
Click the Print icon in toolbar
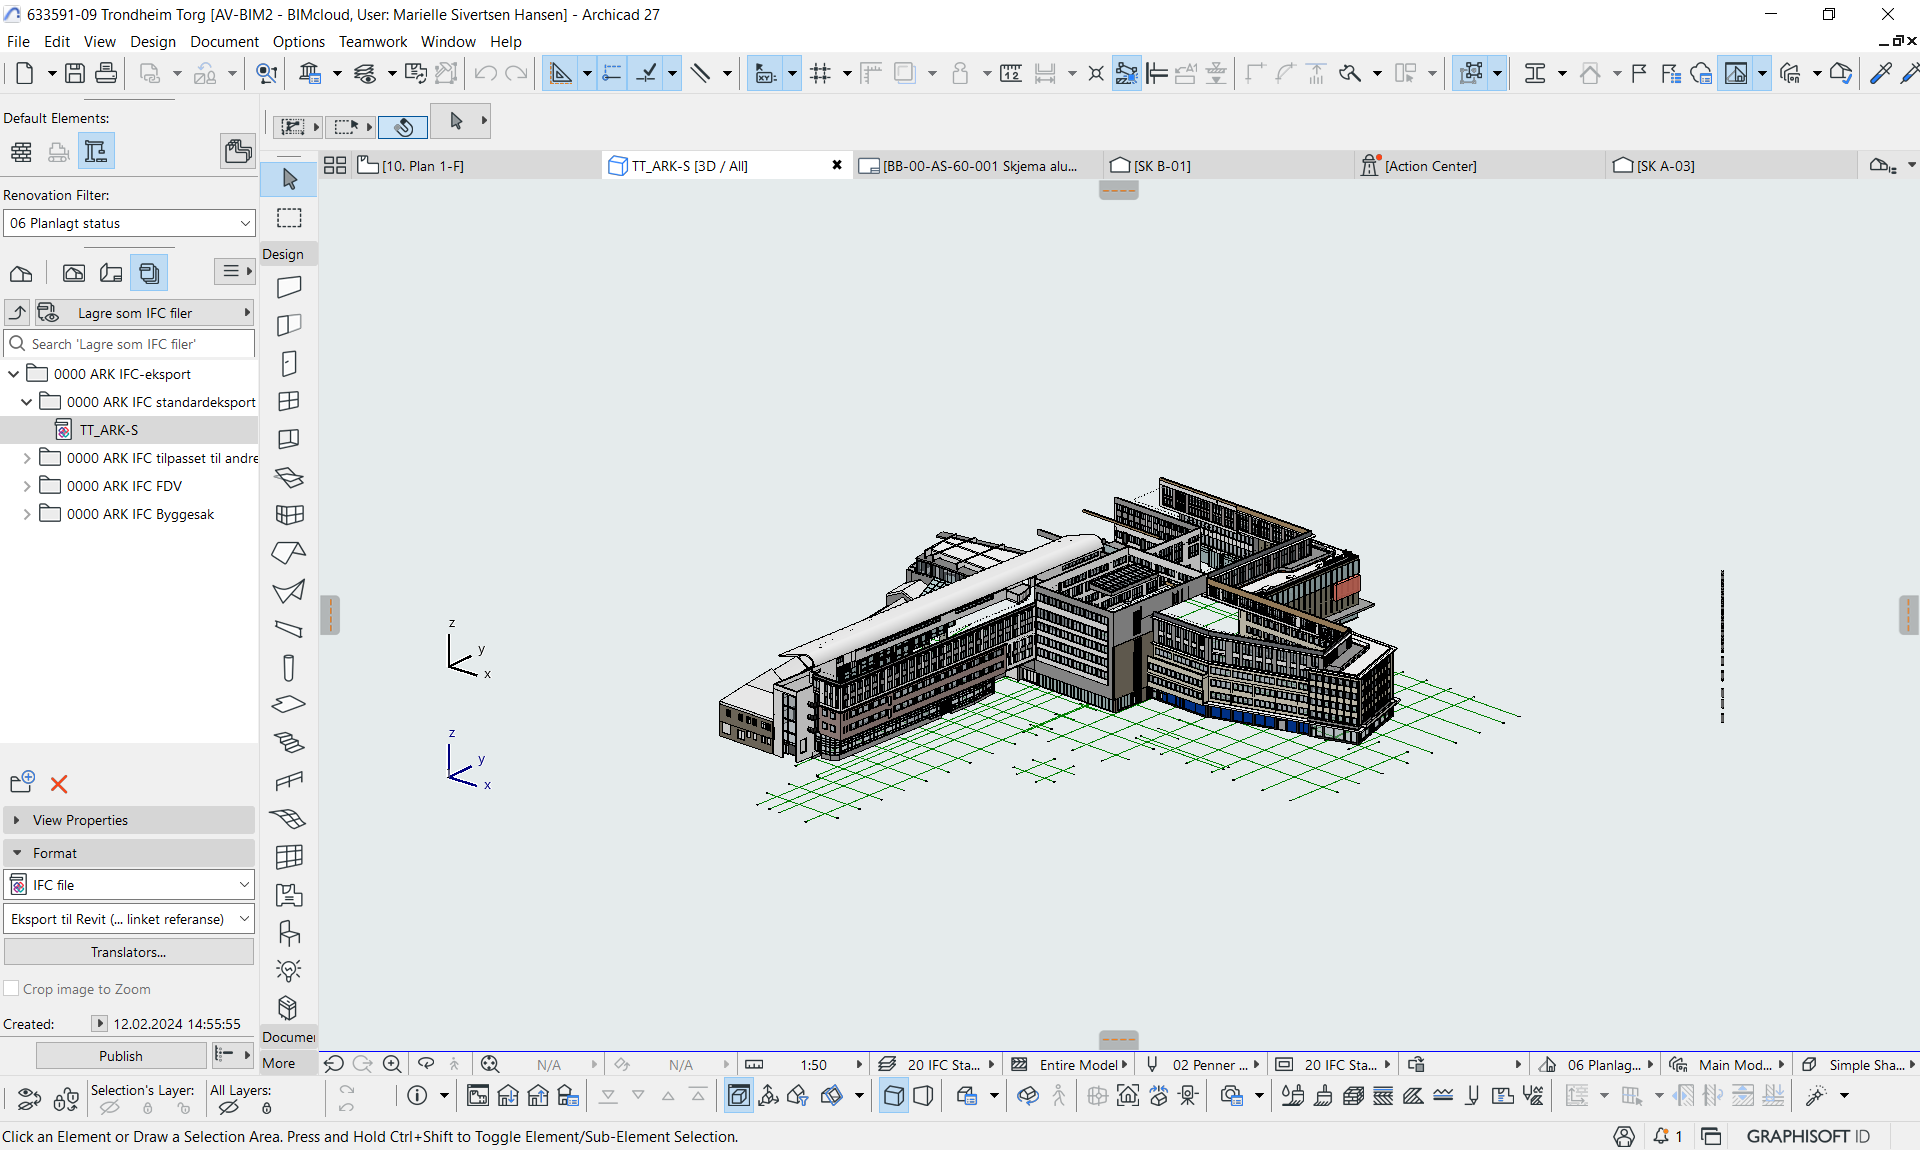point(106,73)
